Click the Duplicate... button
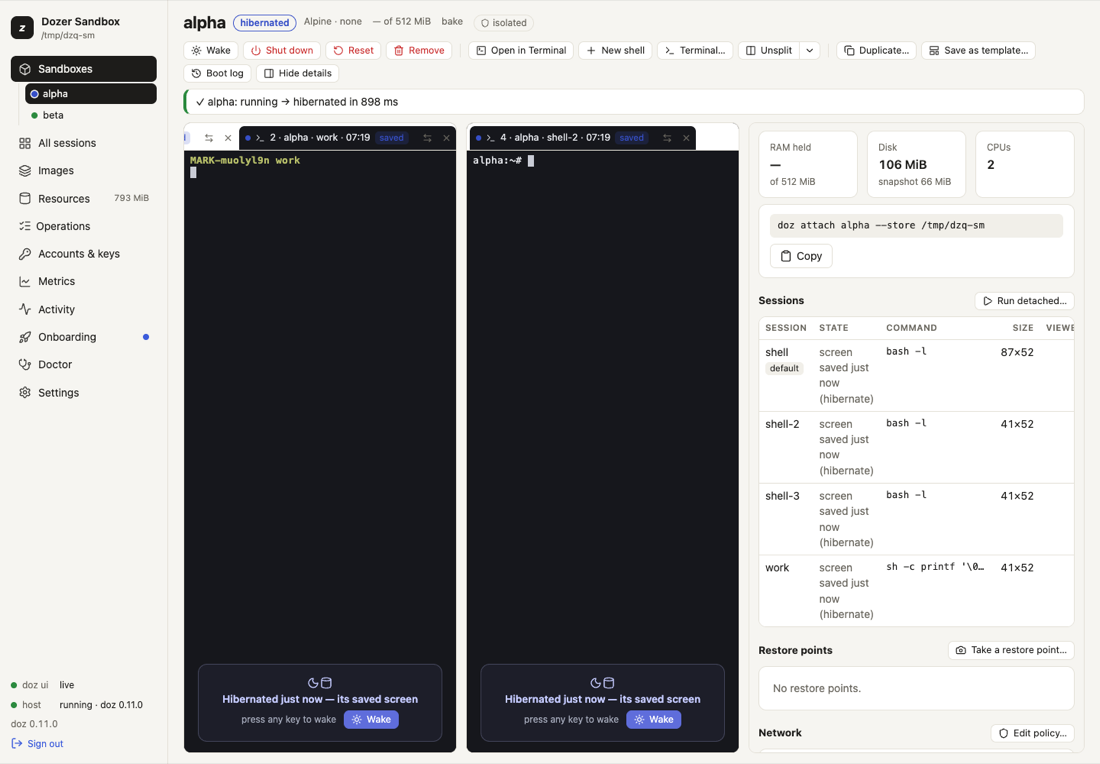The width and height of the screenshot is (1100, 764). tap(876, 51)
